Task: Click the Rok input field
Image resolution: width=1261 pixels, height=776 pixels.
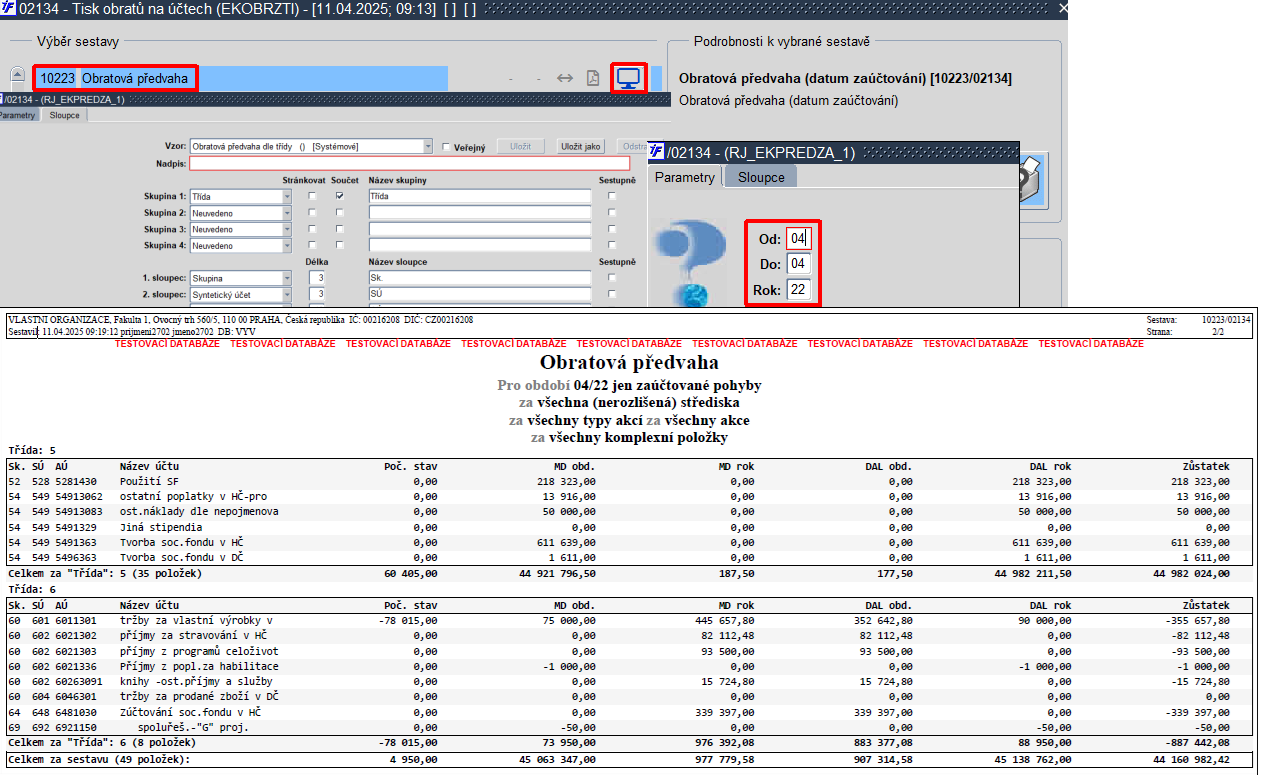Action: coord(797,291)
